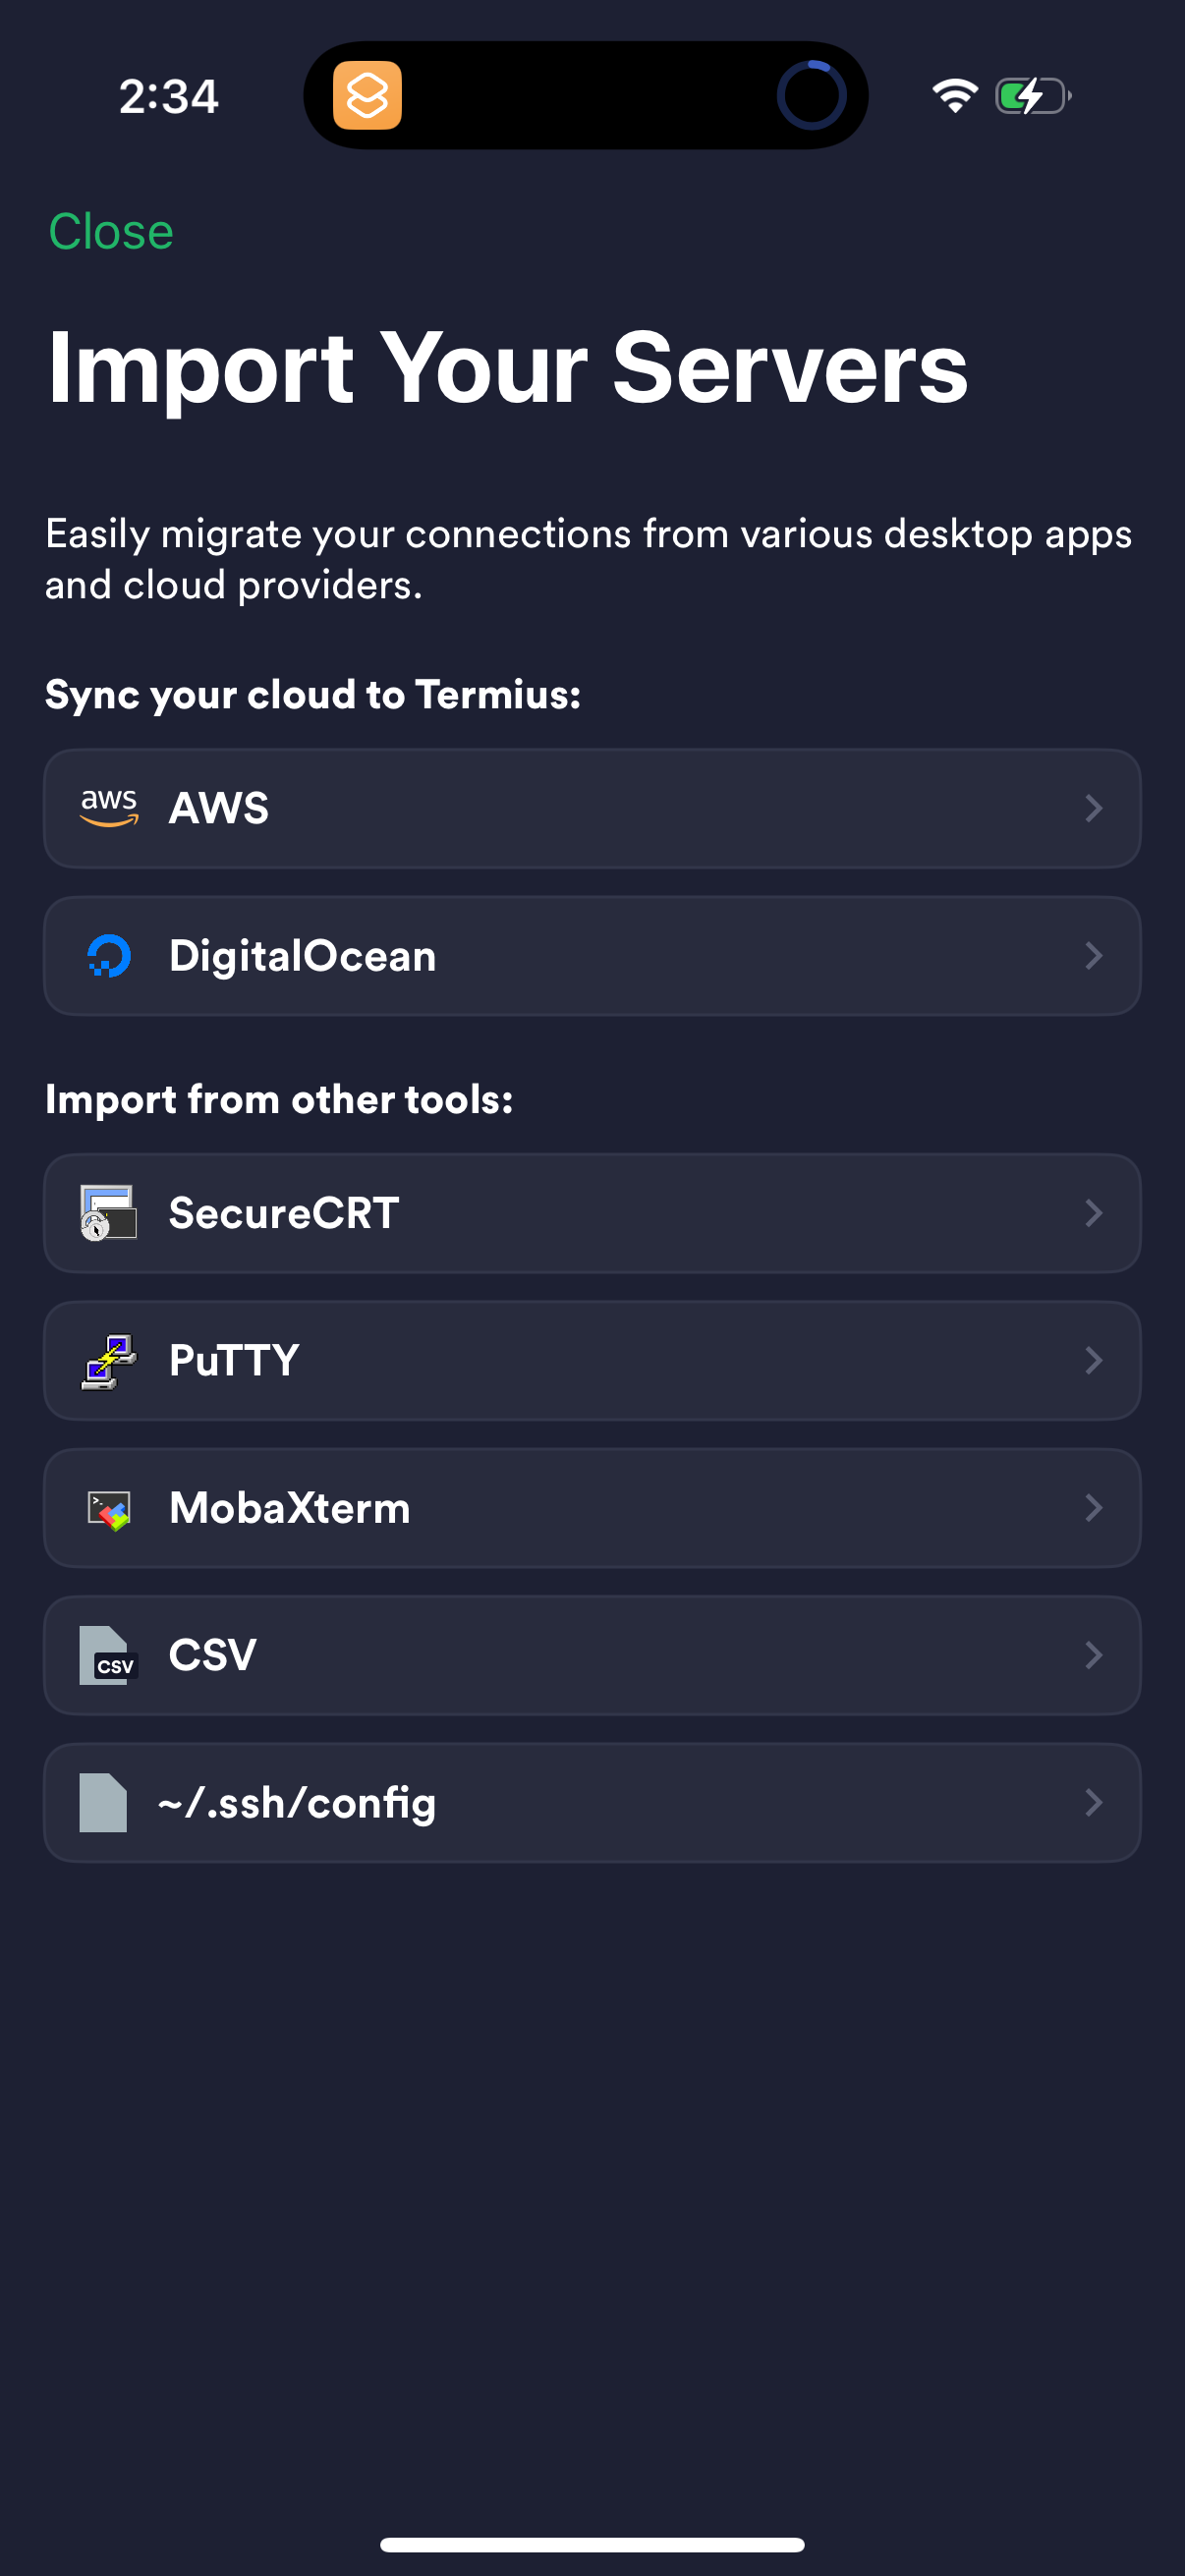Image resolution: width=1185 pixels, height=2576 pixels.
Task: Open the SecureCRT import option
Action: point(592,1213)
